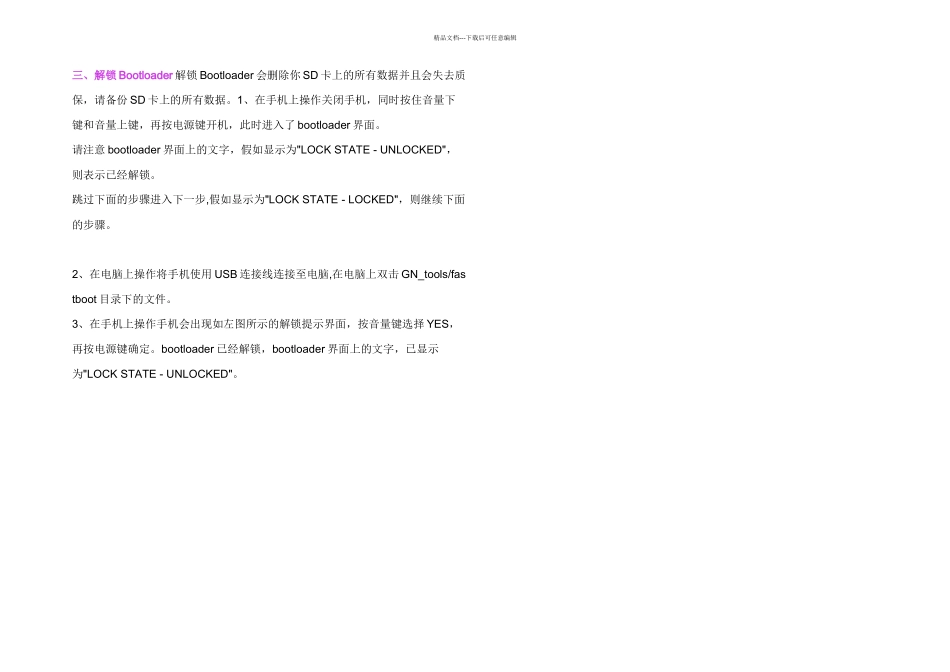This screenshot has height=672, width=950.
Task: Click the line starting '2、在电脑上操作将手机使用 USB'
Action: pyautogui.click(x=268, y=274)
